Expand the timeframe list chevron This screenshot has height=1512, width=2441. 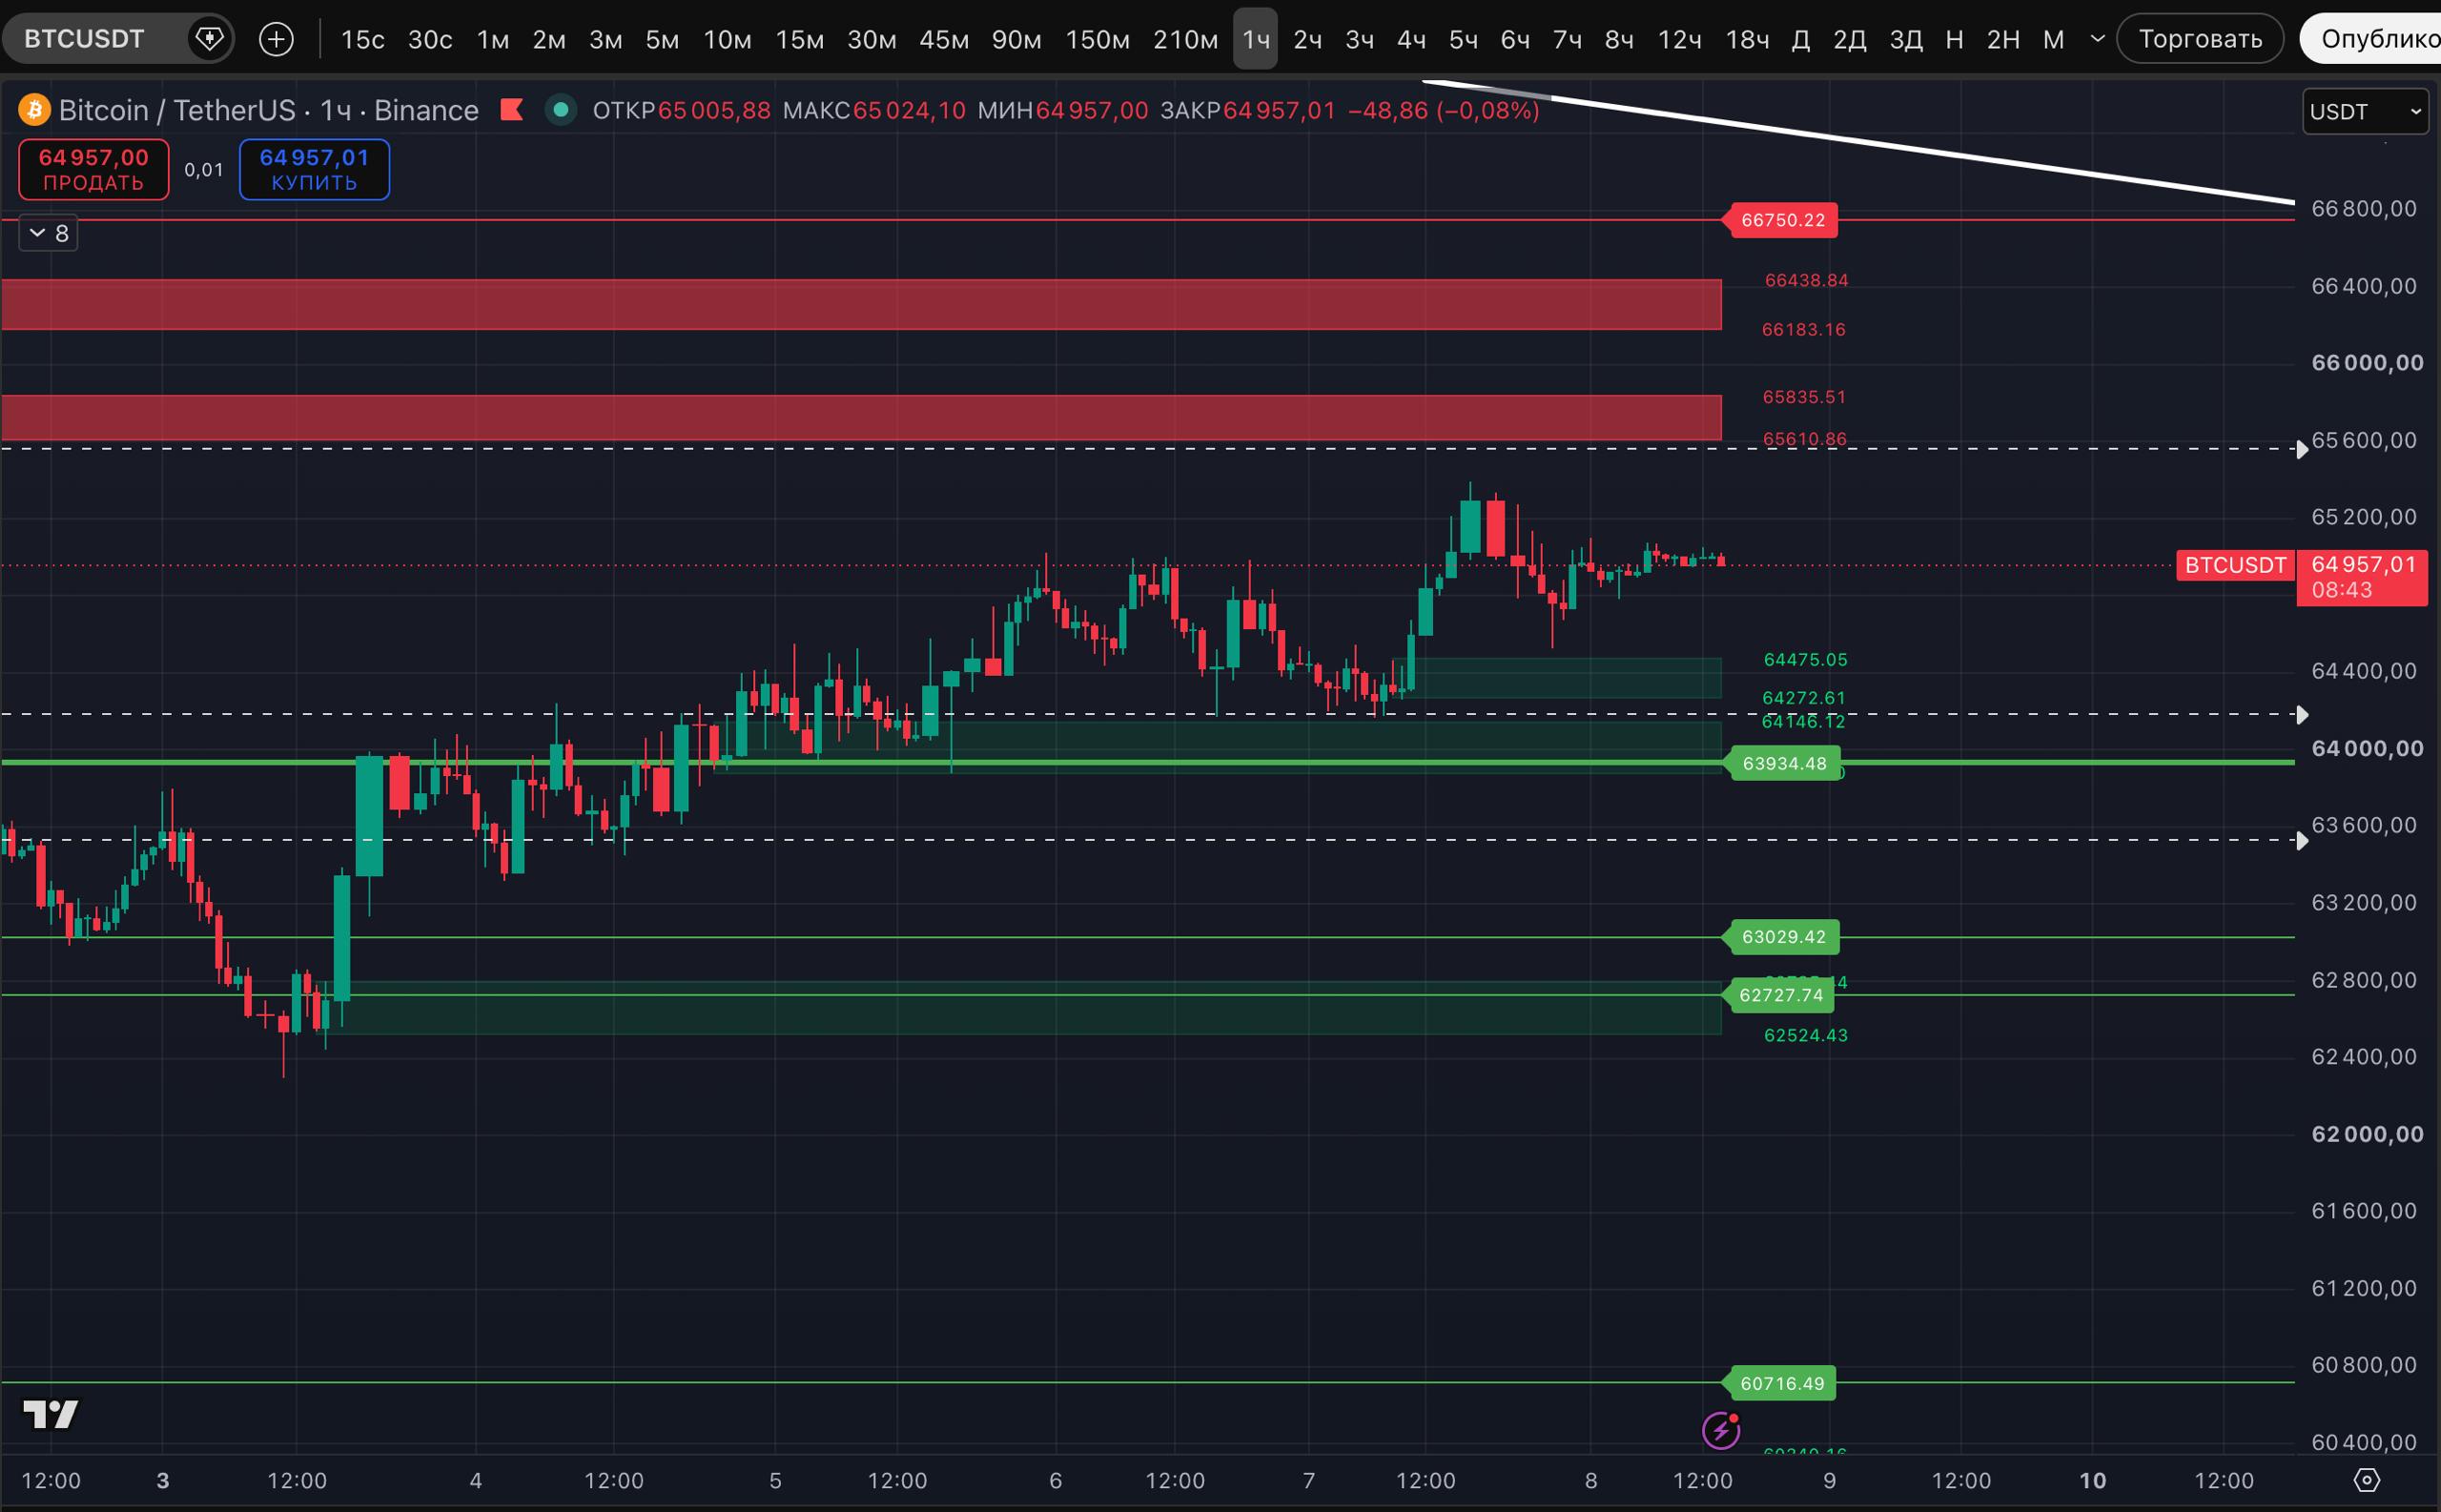tap(2098, 39)
